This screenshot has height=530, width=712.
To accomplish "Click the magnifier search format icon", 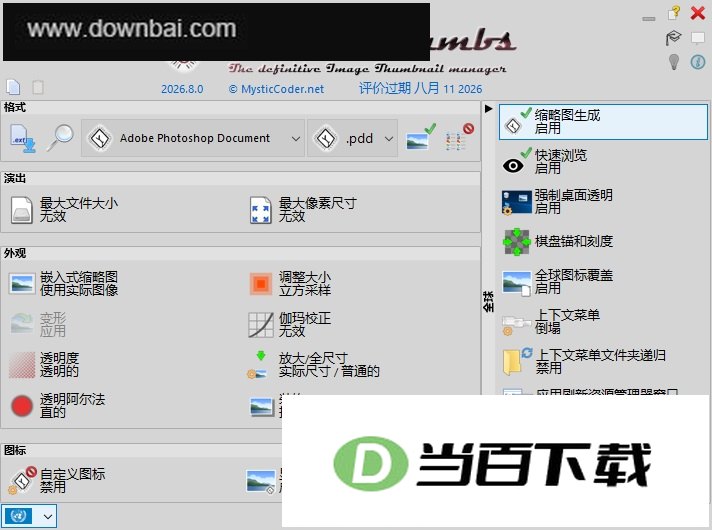I will pos(60,138).
